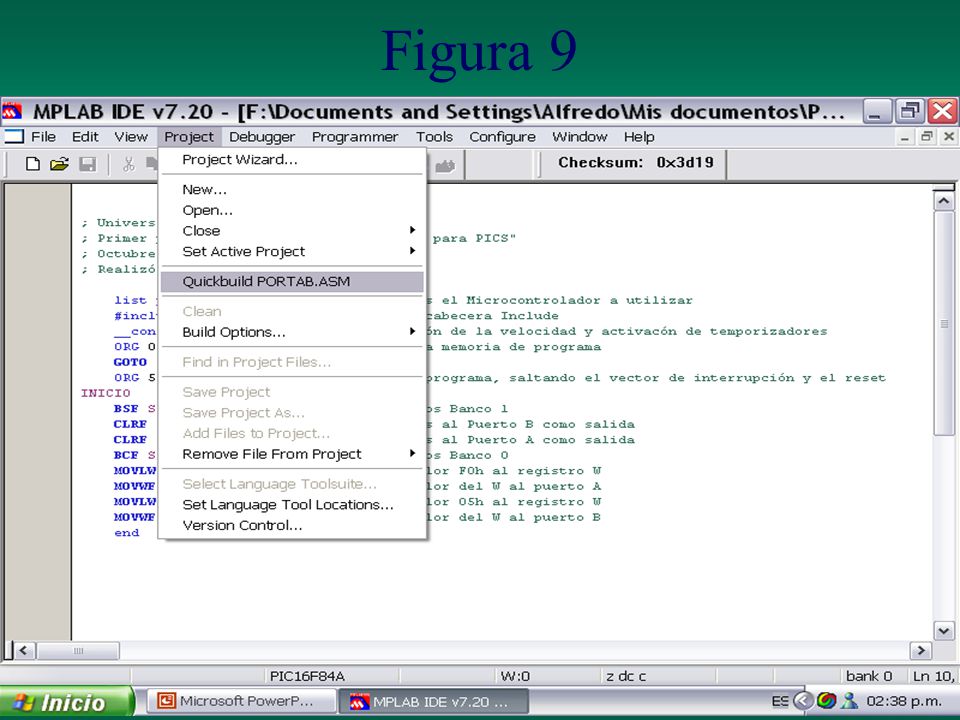Viewport: 960px width, 720px height.
Task: Click the vertical scrollbar thumb
Action: tap(943, 323)
